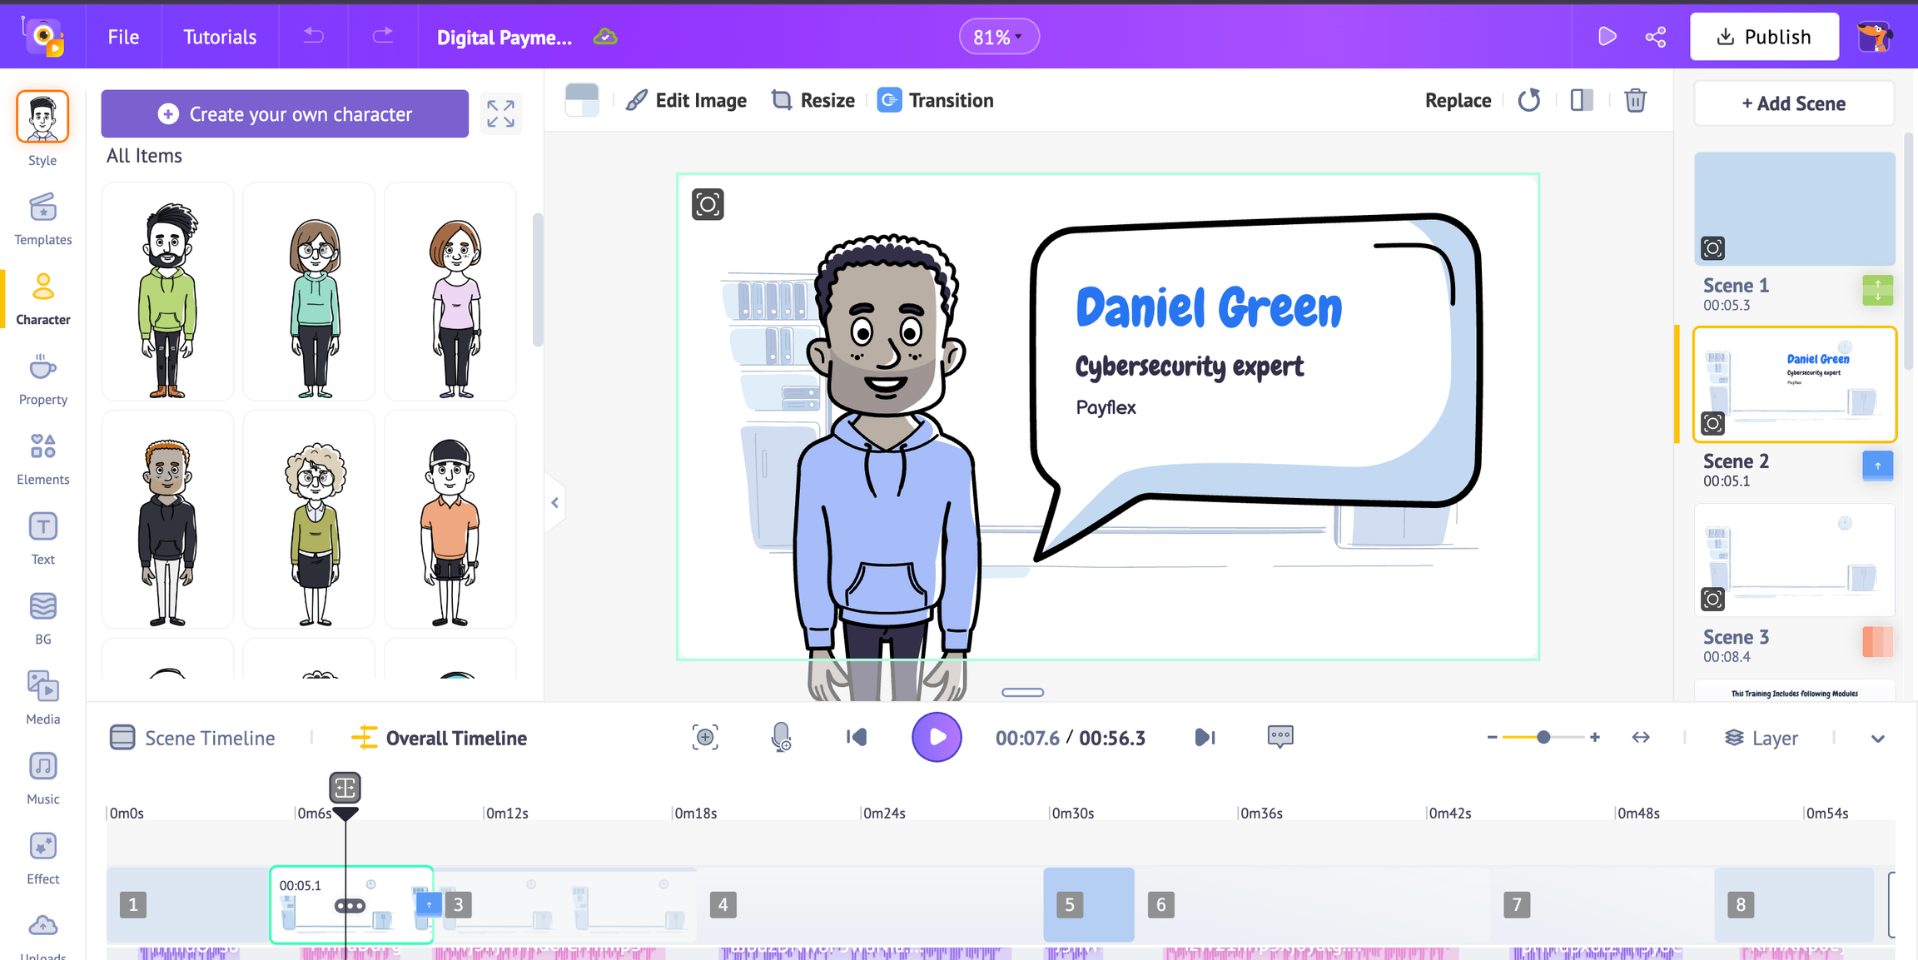The height and width of the screenshot is (960, 1918).
Task: Open the Music panel
Action: 42,777
